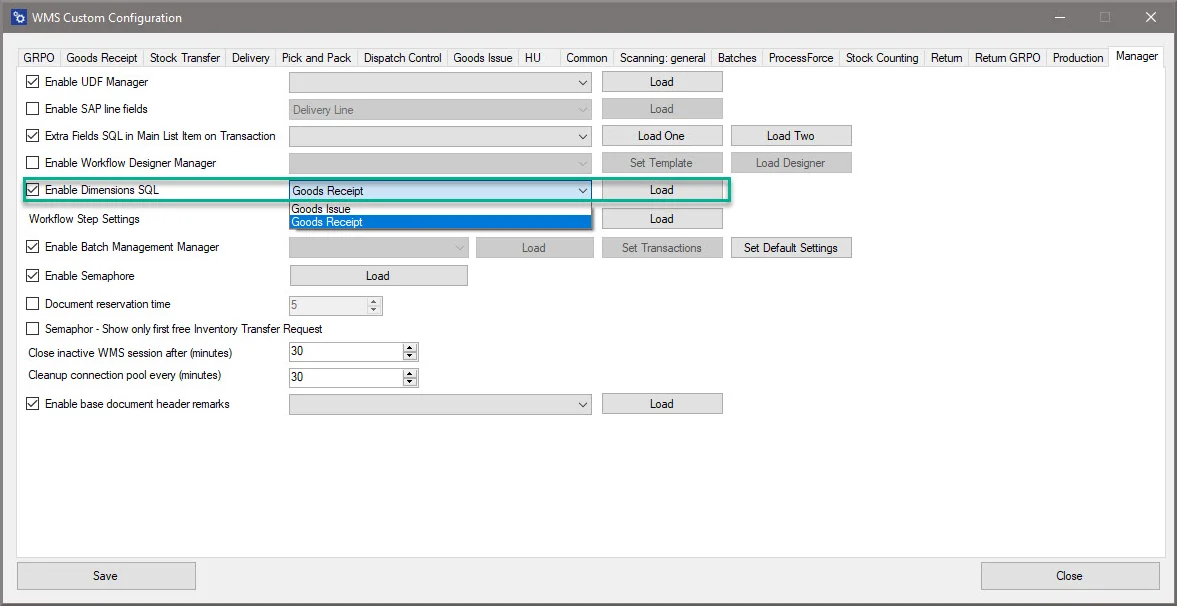The width and height of the screenshot is (1177, 606).
Task: Switch to Dispatch Control tab
Action: coord(403,58)
